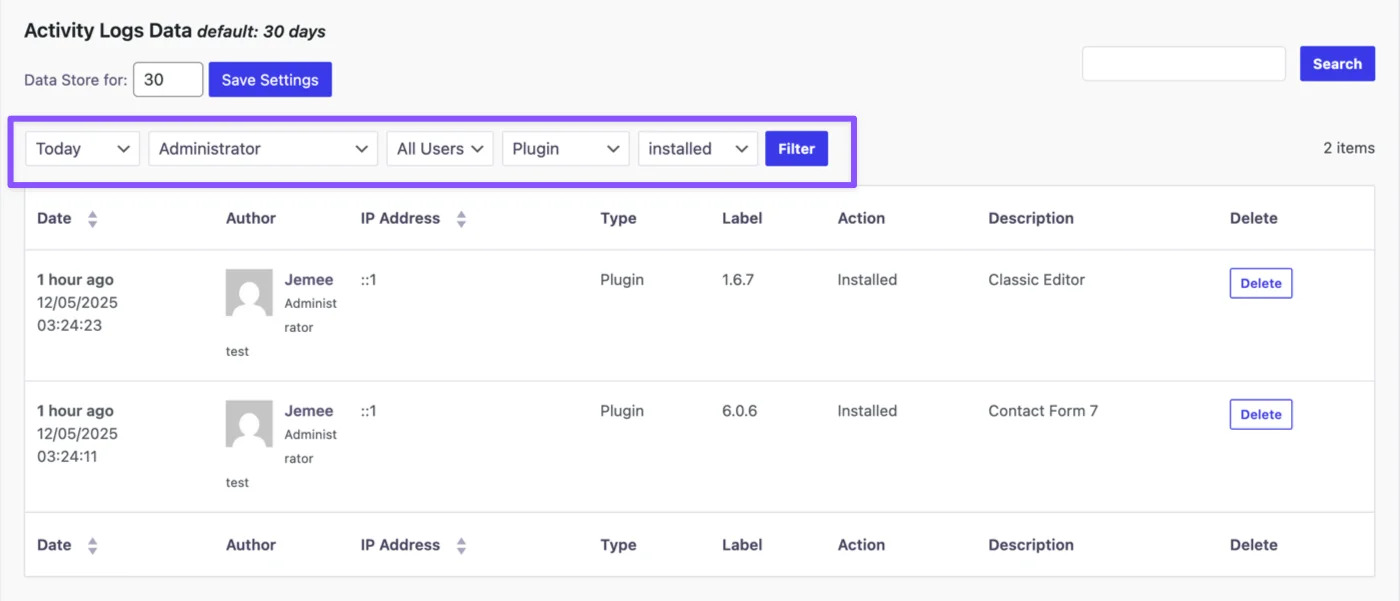Screen dimensions: 1400x601
Task: Click the Data Store days field
Action: 167,79
